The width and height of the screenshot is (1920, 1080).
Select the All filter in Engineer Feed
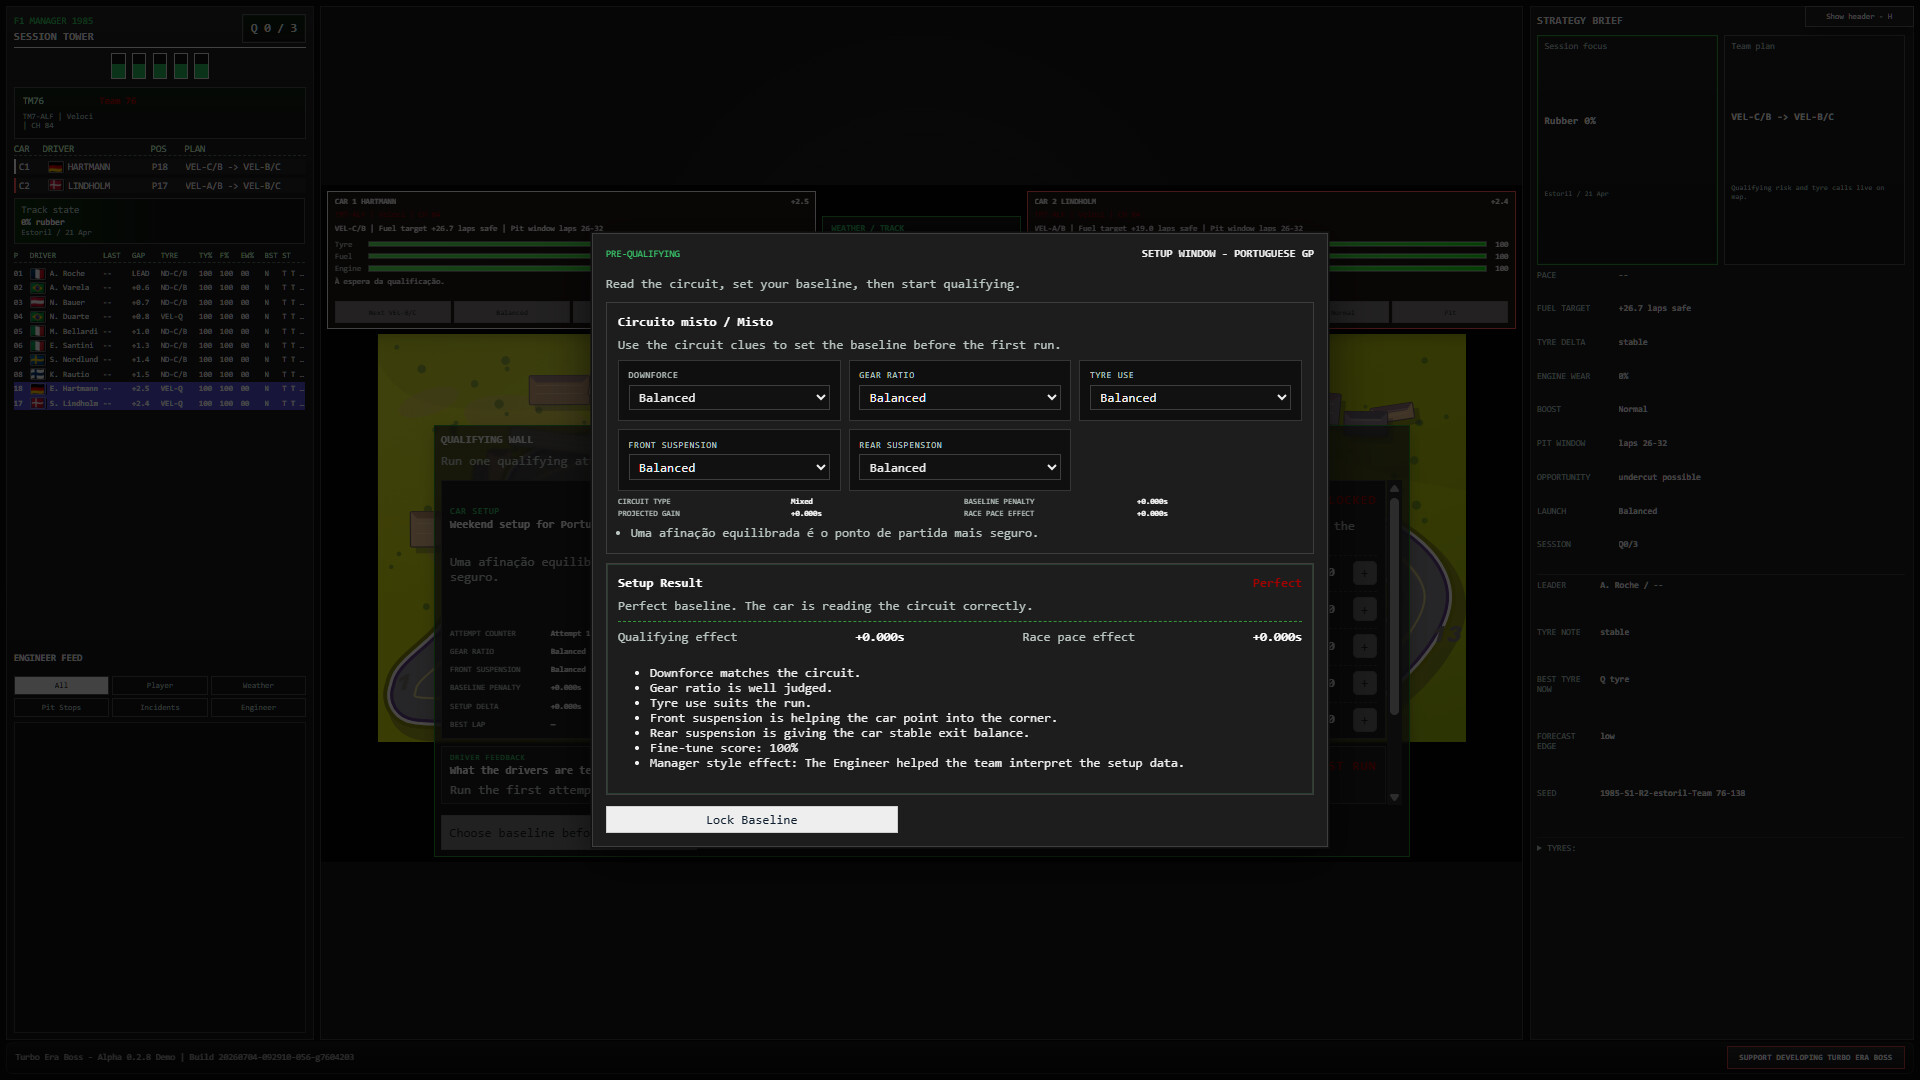61,686
